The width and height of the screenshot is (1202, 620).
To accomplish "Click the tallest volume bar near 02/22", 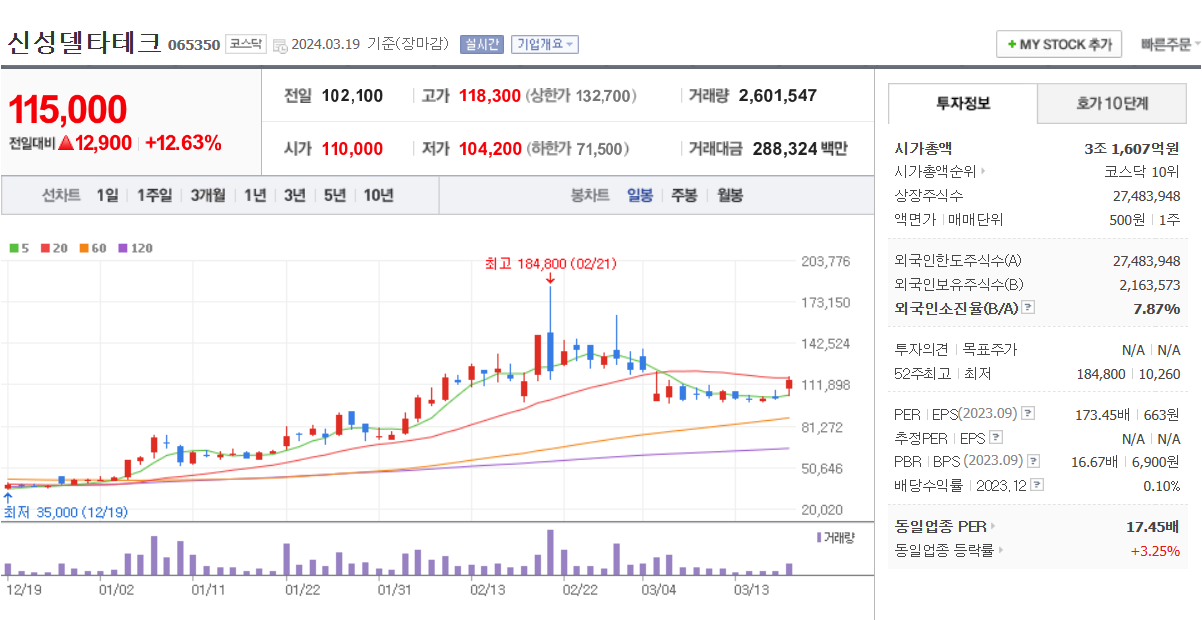I will click(550, 552).
